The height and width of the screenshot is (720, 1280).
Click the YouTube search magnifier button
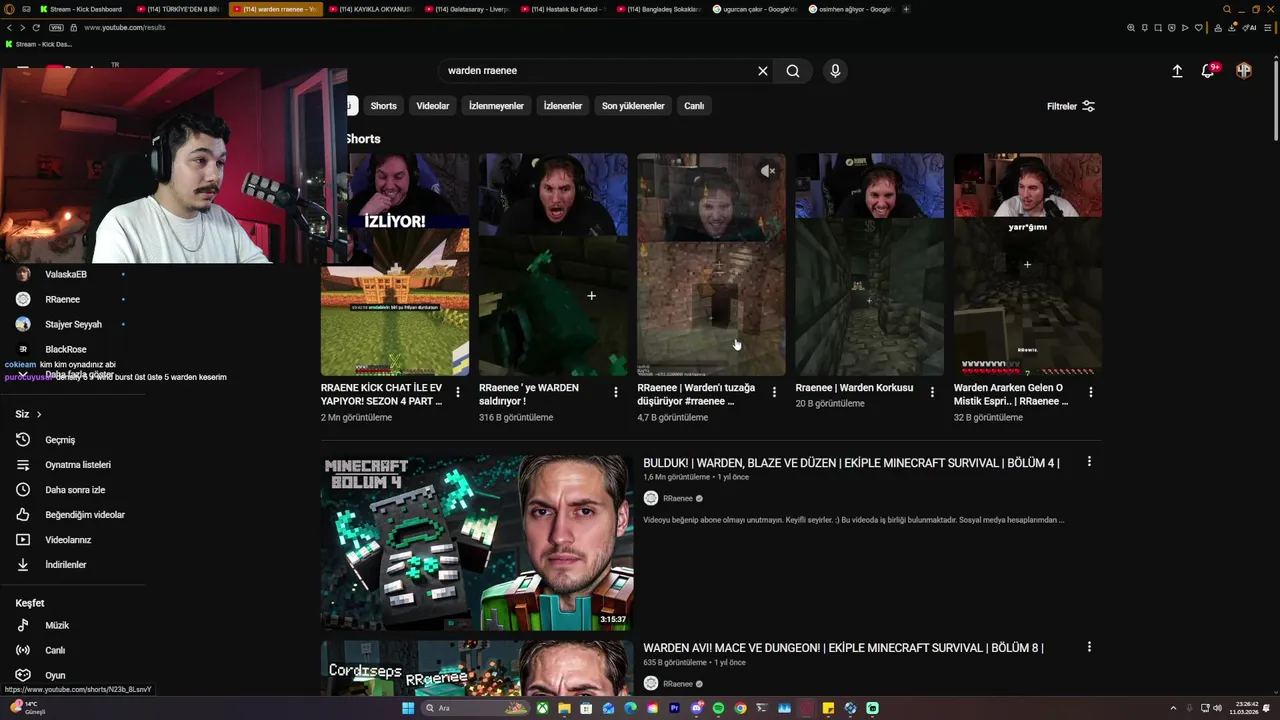[x=793, y=71]
